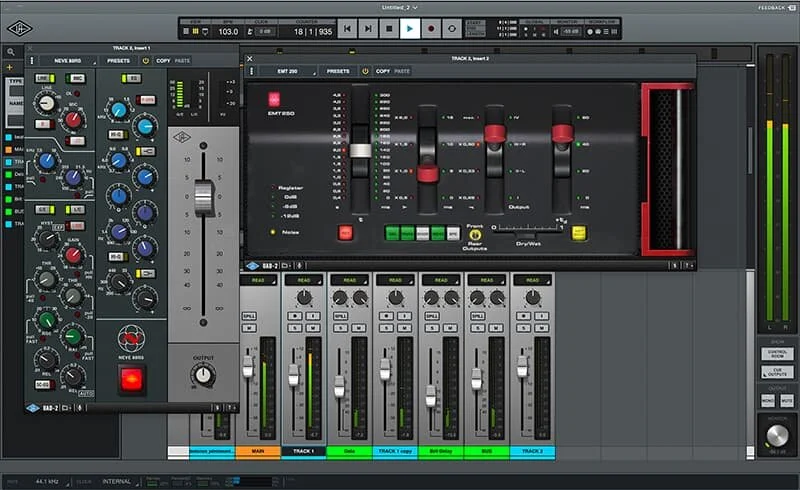Open the NEVE 88RS plugin selector dropdown
Screen dimensions: 800x490
click(68, 61)
